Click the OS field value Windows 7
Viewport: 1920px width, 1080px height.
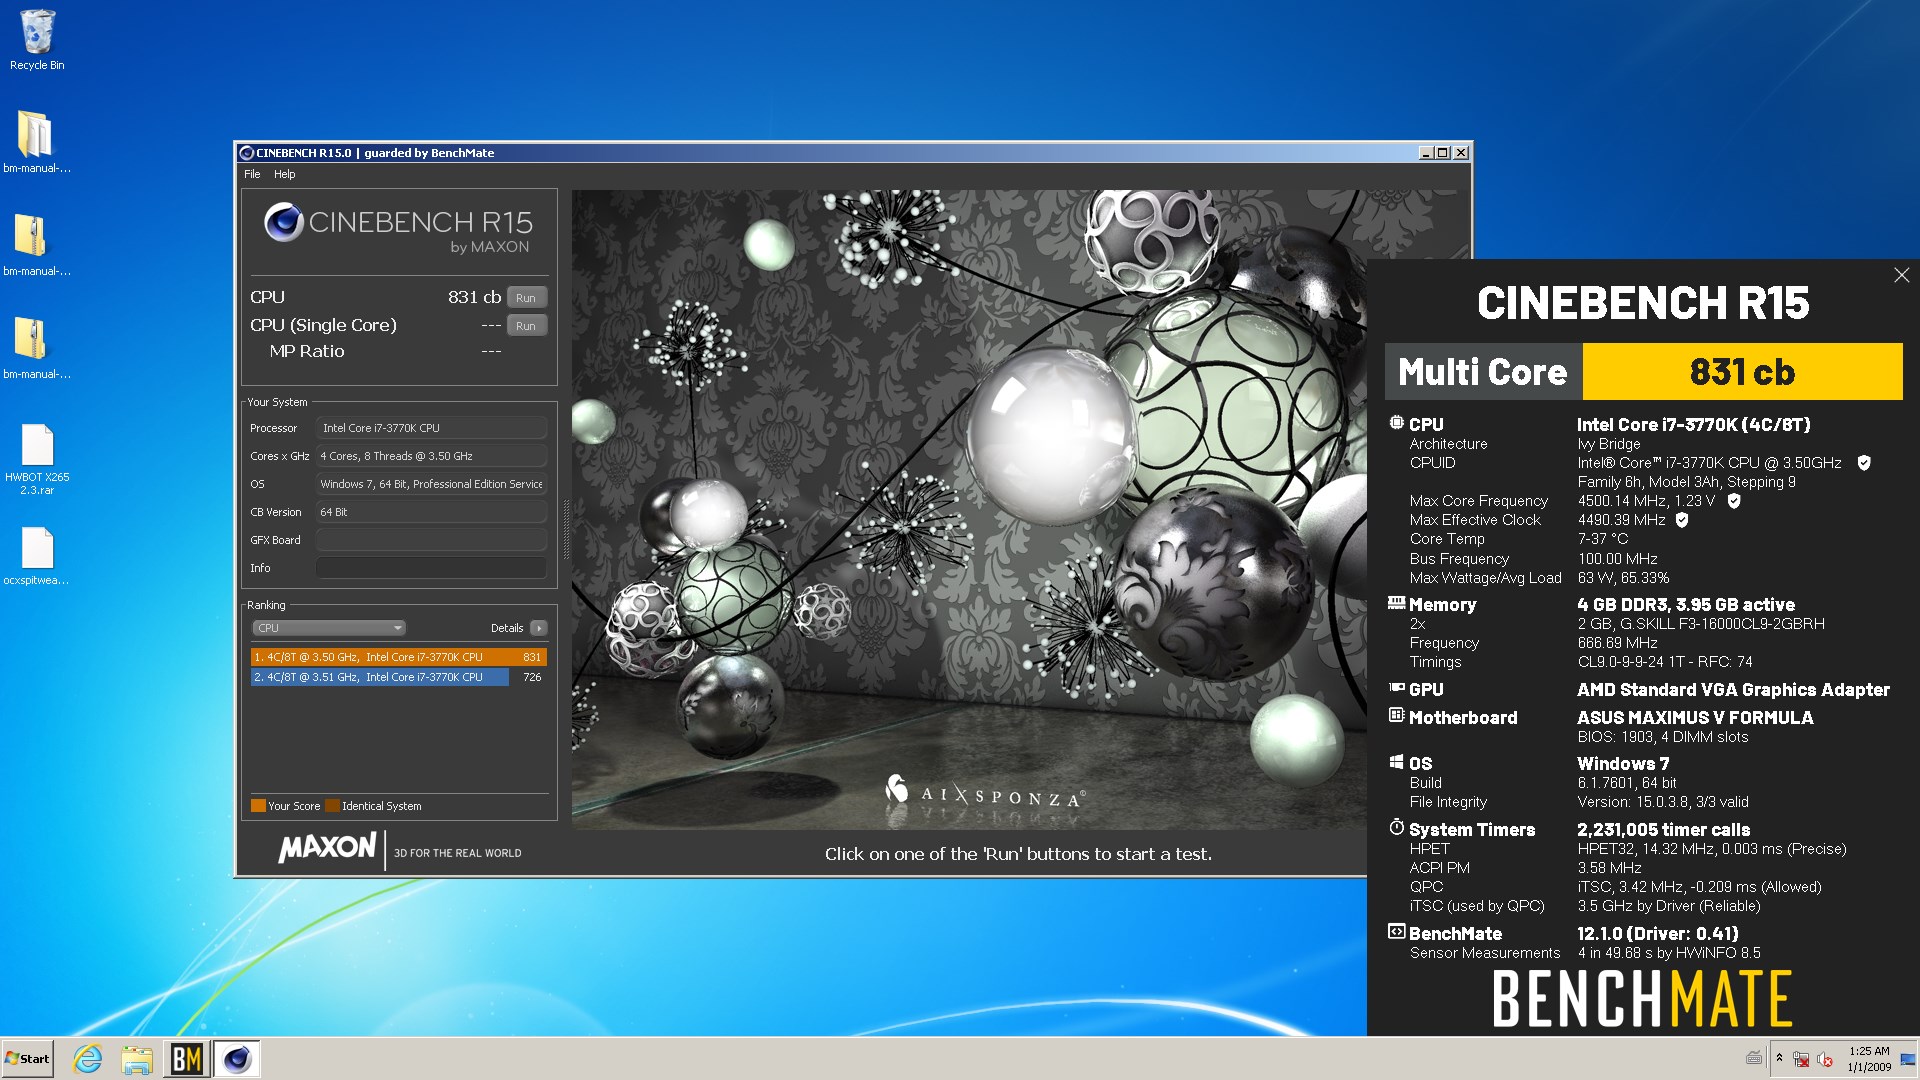[x=431, y=484]
